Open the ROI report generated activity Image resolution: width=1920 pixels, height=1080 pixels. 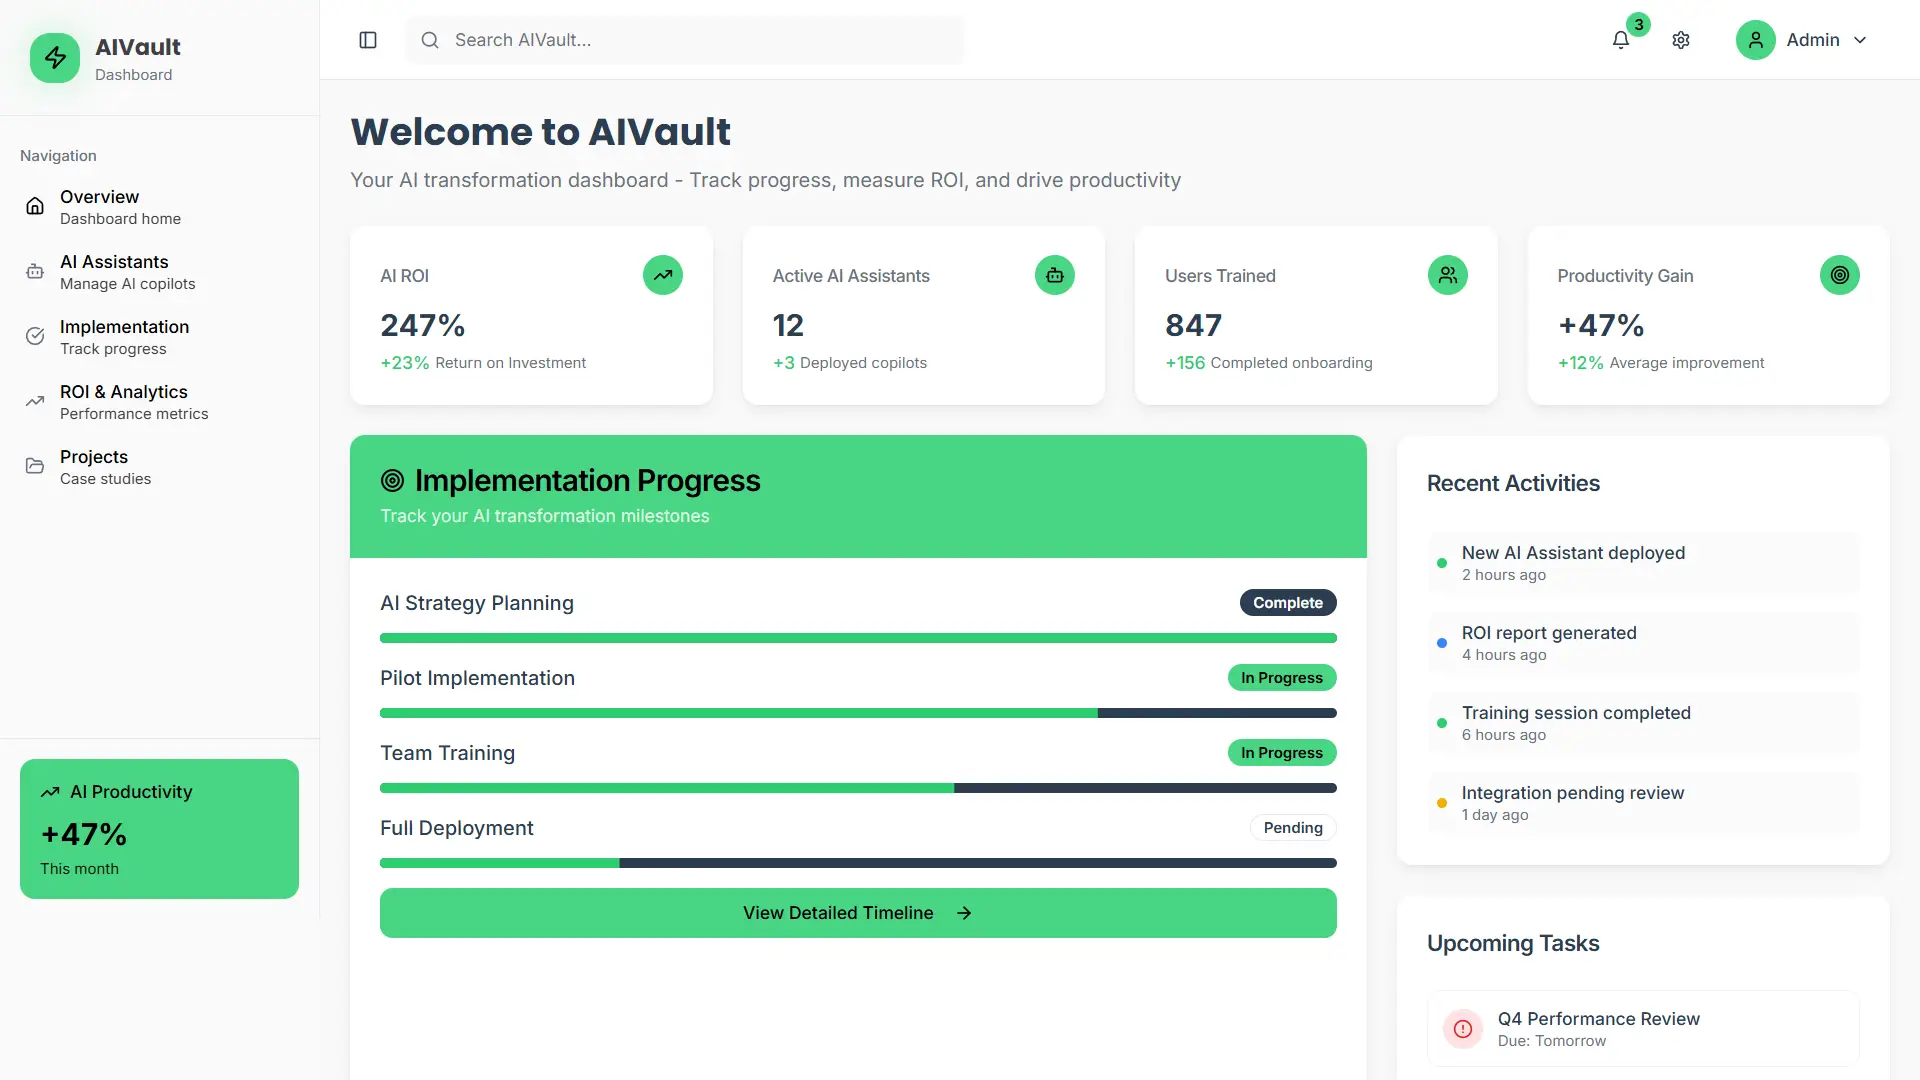pyautogui.click(x=1643, y=643)
